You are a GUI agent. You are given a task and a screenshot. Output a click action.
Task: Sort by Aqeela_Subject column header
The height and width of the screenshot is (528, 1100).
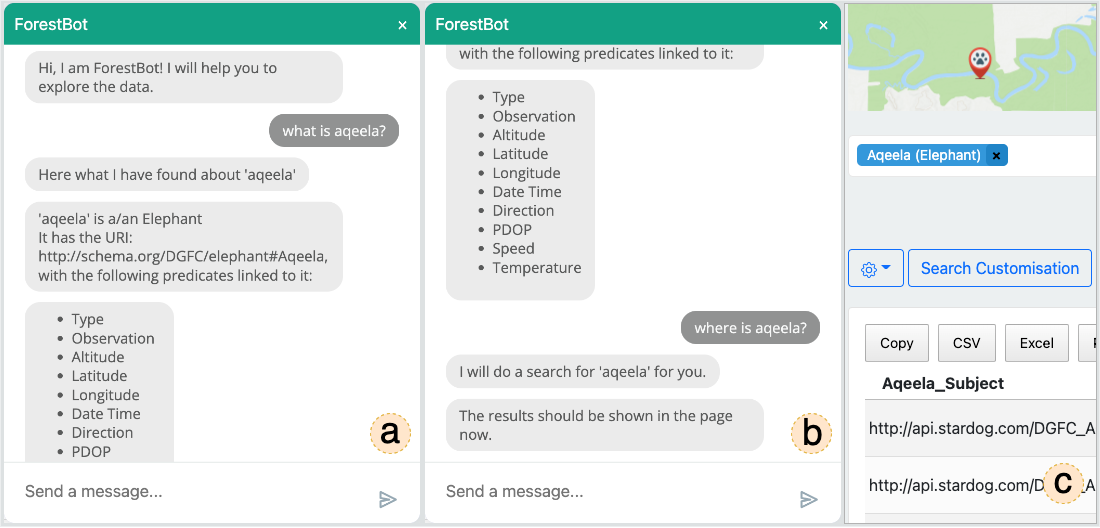coord(943,384)
